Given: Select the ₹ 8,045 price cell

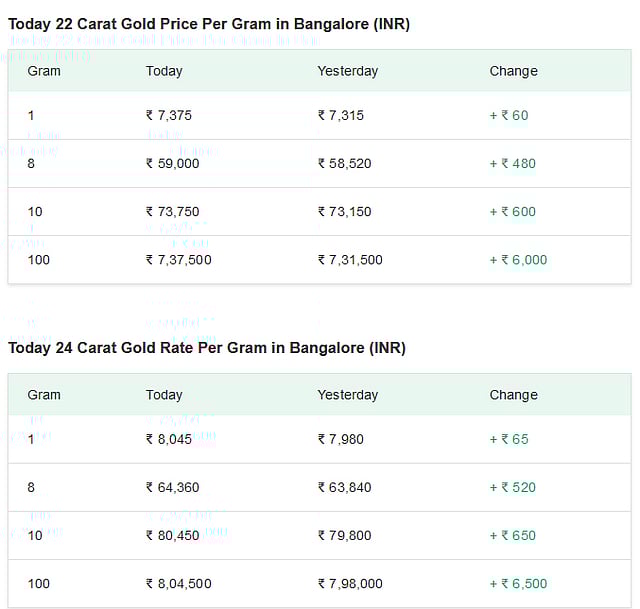Looking at the screenshot, I should (x=169, y=439).
